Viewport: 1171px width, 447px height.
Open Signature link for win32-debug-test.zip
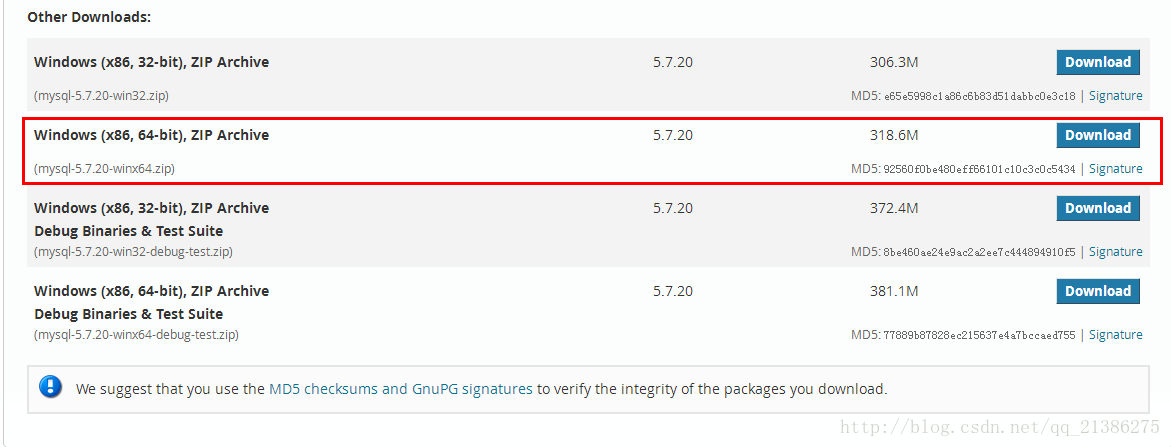point(1115,251)
